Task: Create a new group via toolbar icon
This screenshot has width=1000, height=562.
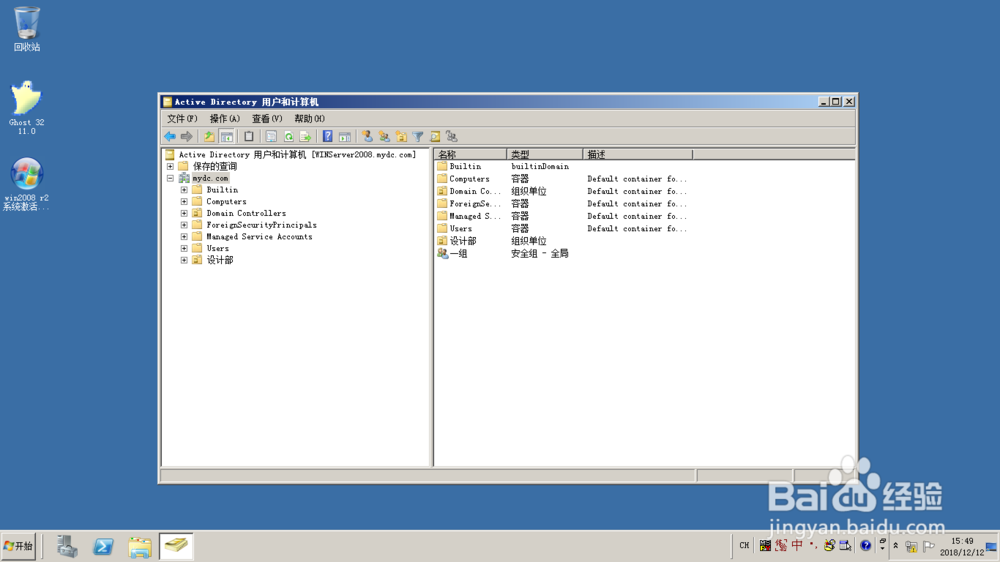Action: 384,137
